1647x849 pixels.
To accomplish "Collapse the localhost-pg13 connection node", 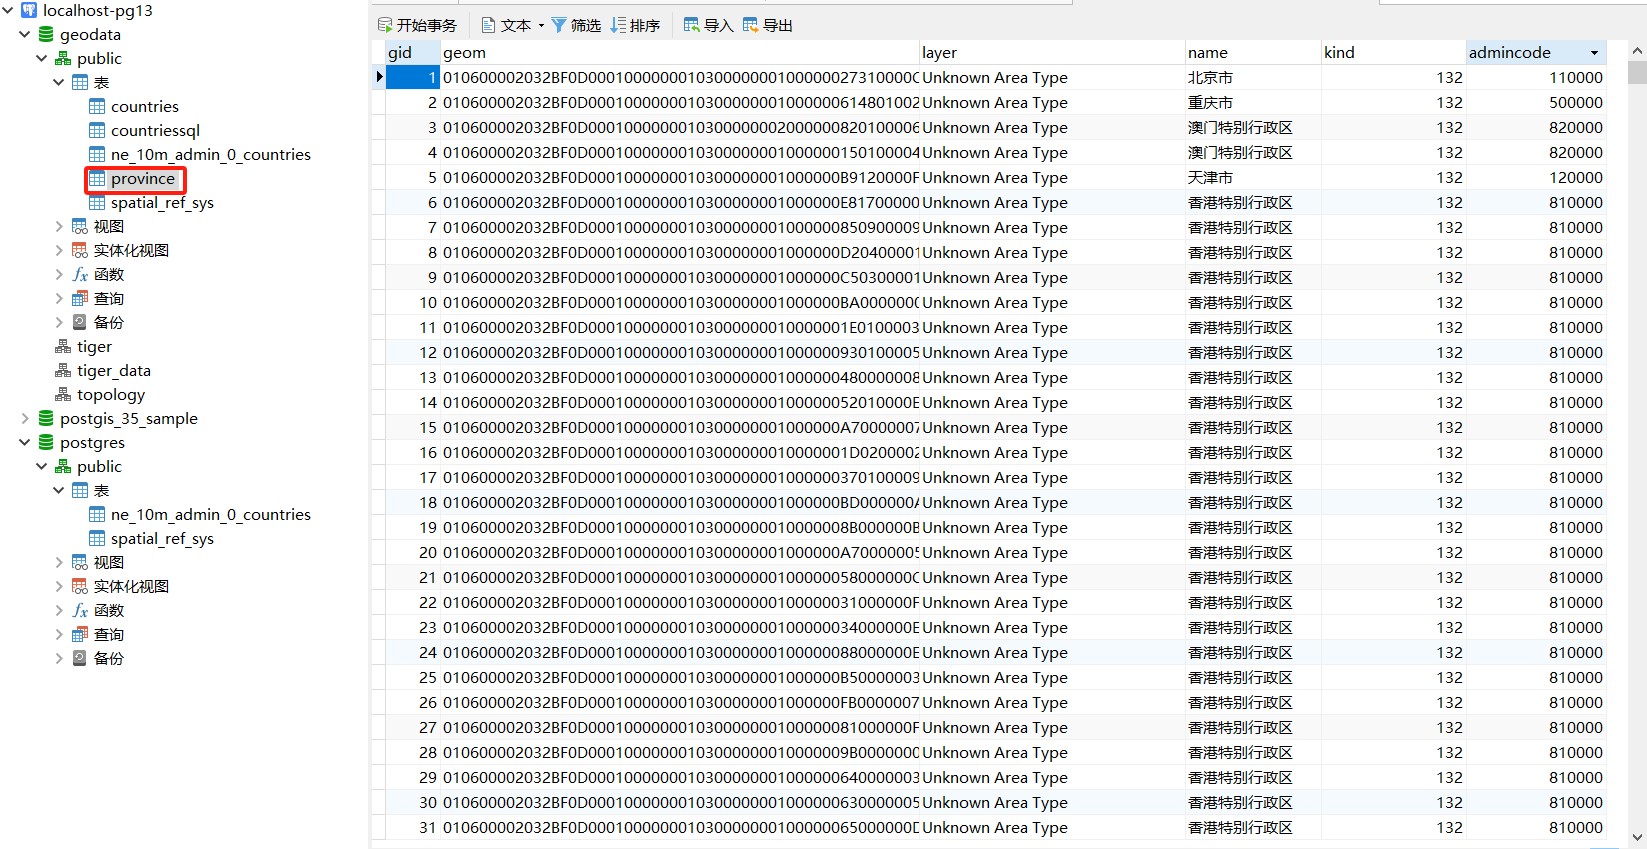I will tap(8, 10).
